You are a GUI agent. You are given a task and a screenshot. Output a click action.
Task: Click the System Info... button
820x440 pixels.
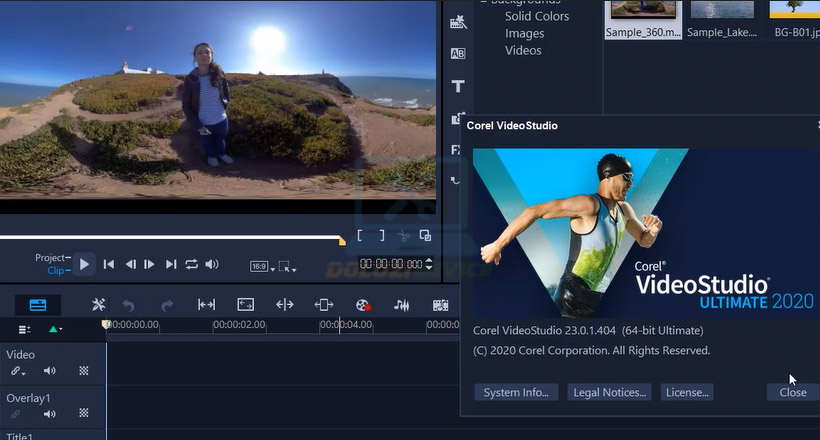click(515, 392)
